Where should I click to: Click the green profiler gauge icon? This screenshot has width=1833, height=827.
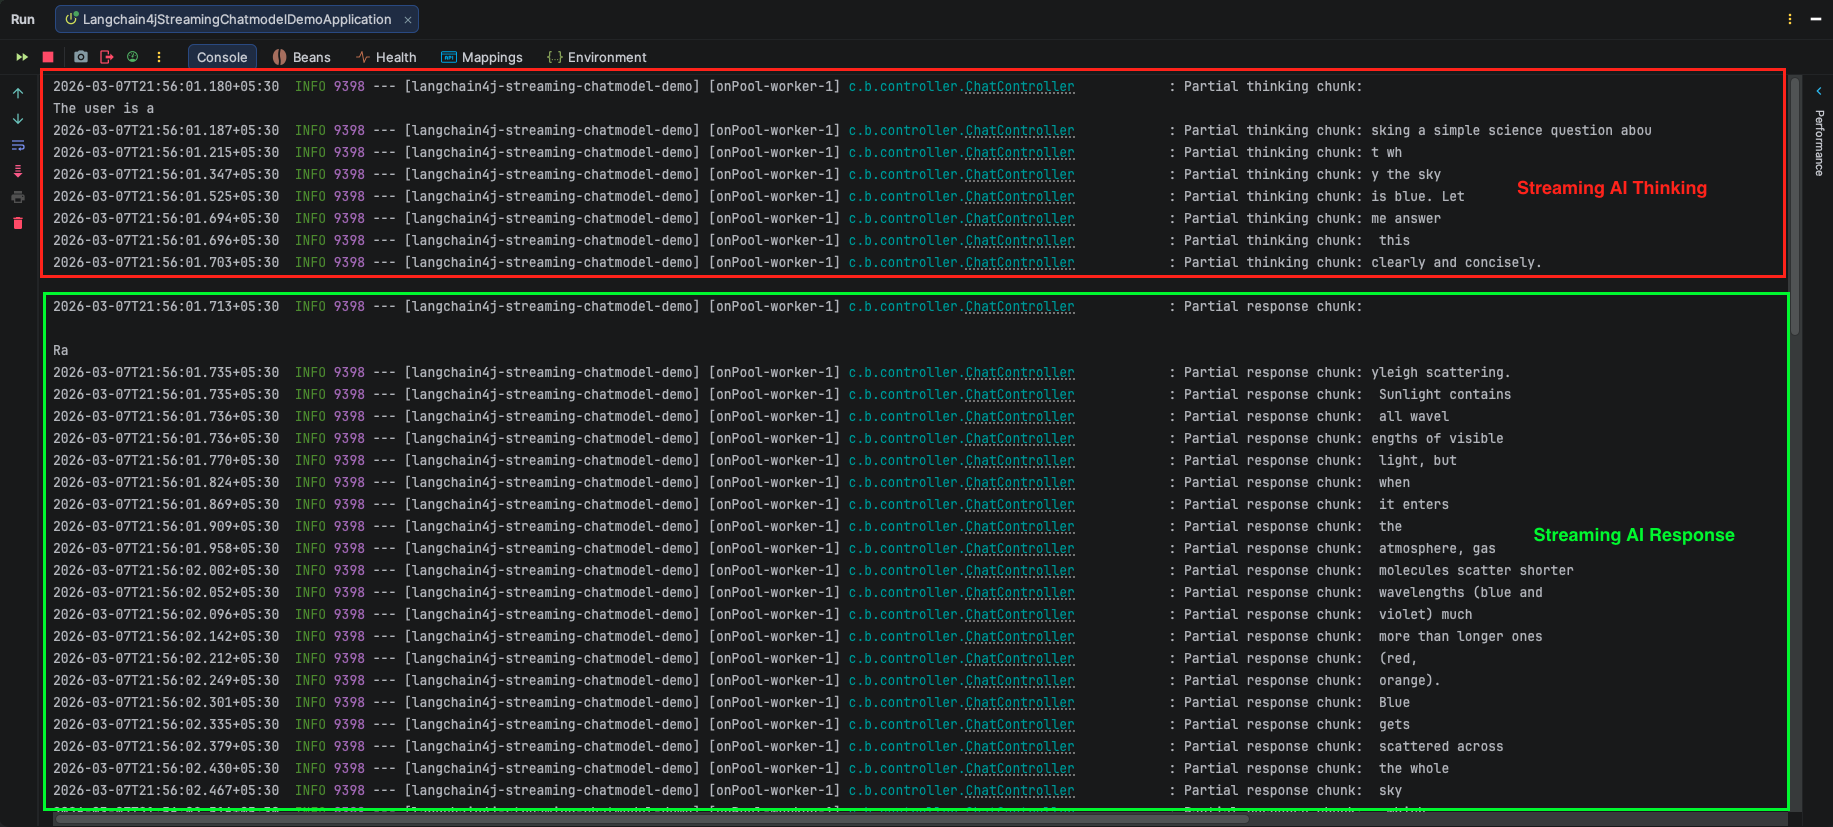click(132, 57)
